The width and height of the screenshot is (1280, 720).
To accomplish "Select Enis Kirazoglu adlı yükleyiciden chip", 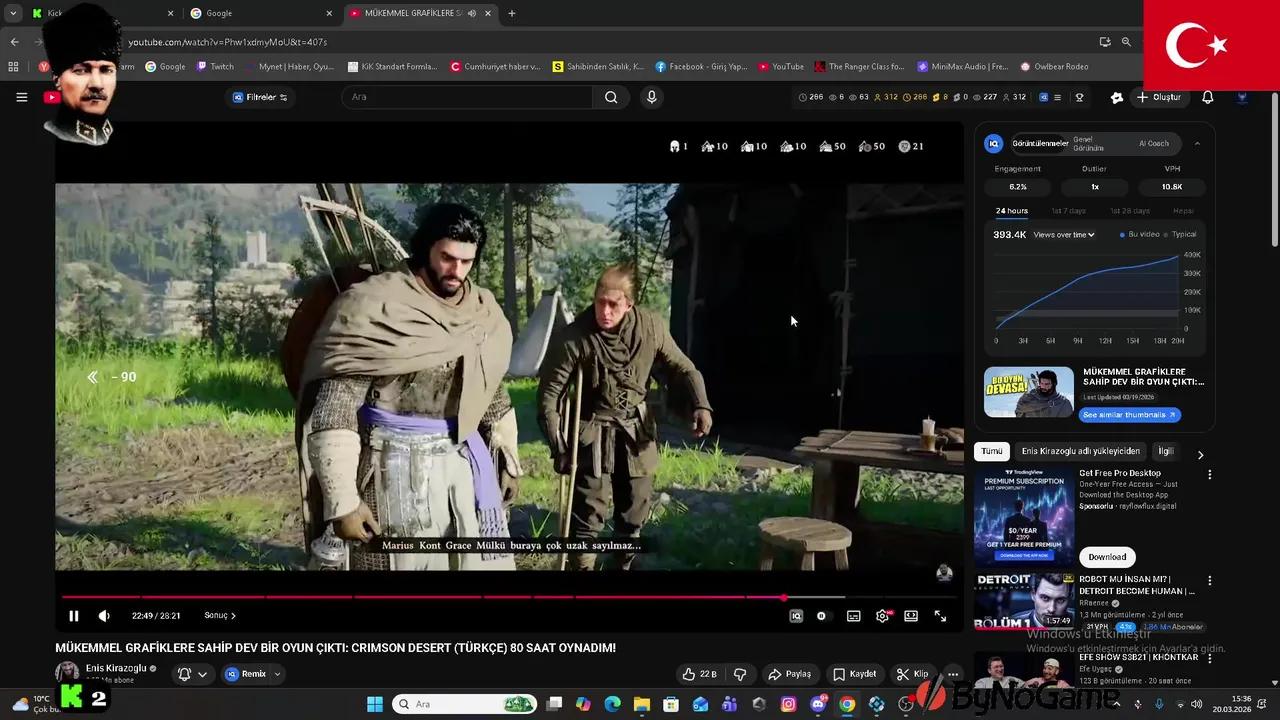I will coord(1080,451).
